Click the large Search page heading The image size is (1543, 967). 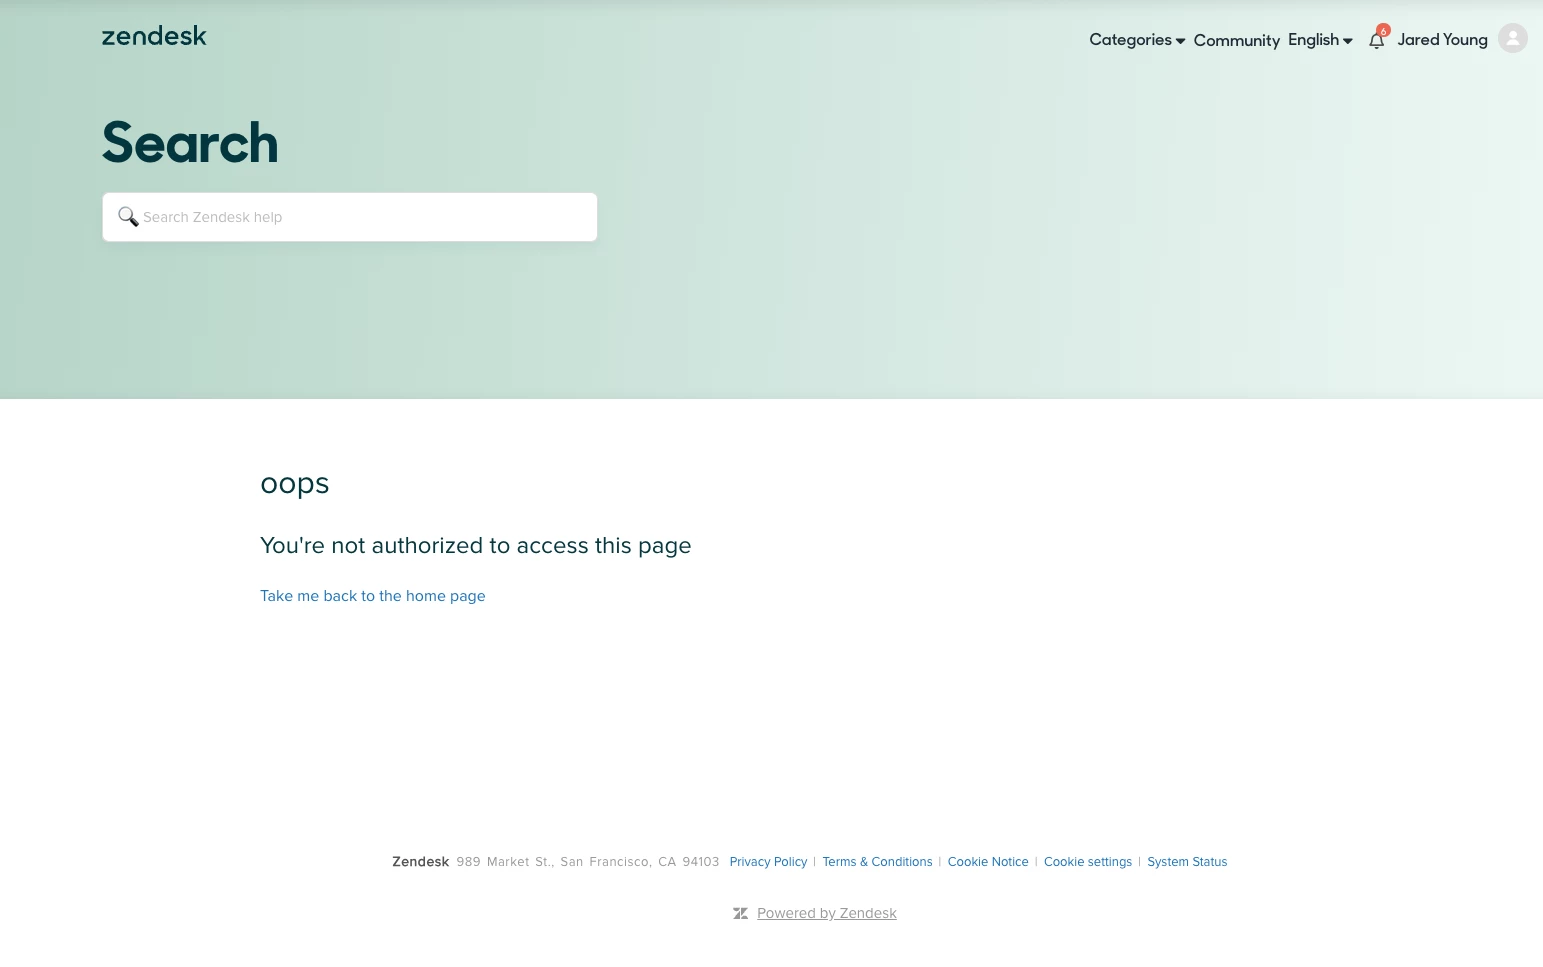click(190, 142)
